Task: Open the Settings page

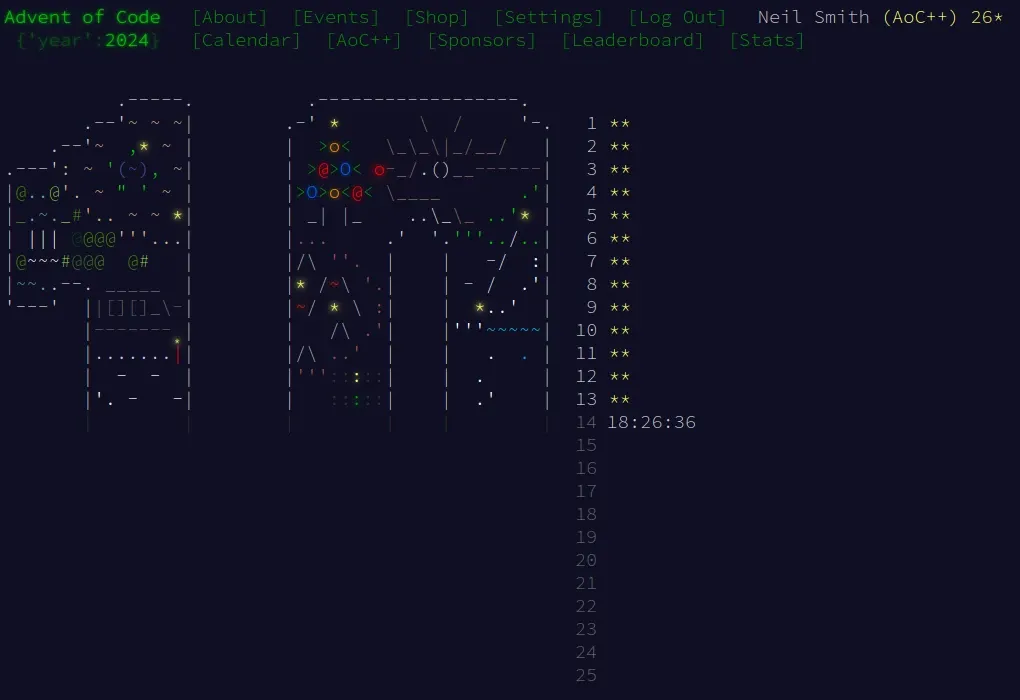Action: click(x=548, y=17)
